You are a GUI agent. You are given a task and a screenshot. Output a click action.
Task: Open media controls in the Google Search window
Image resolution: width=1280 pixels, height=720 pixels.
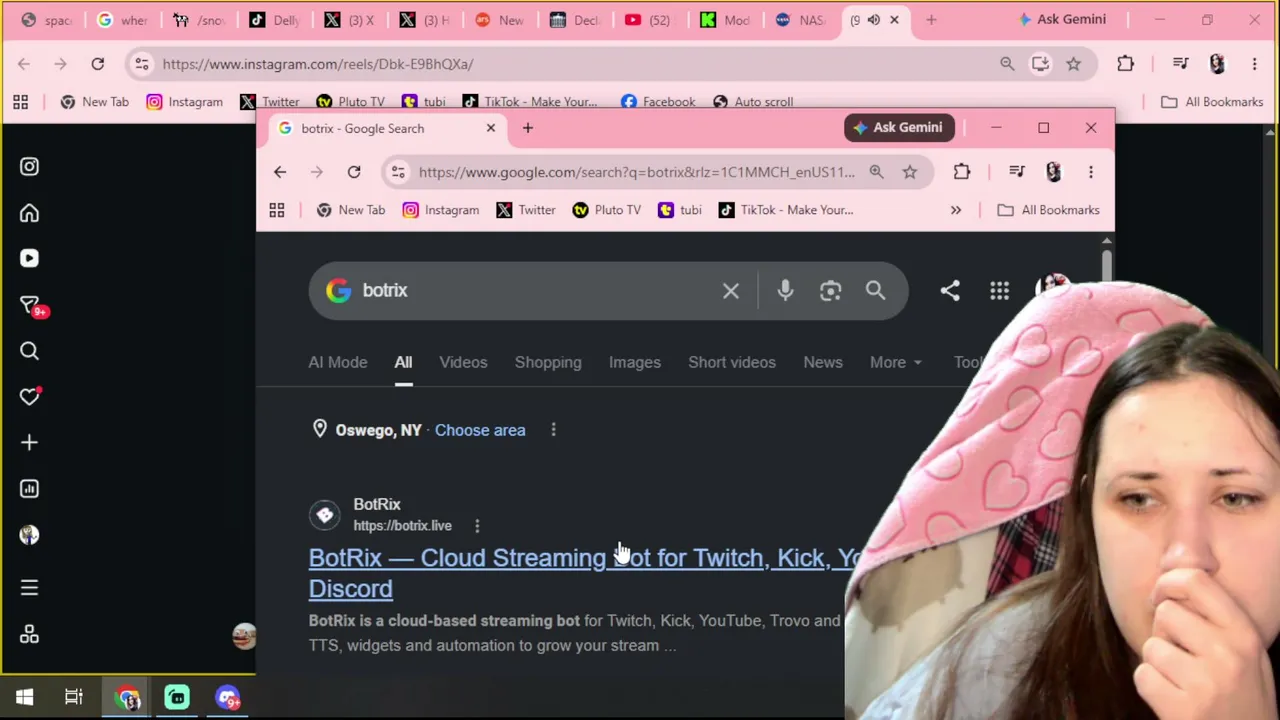point(1016,172)
